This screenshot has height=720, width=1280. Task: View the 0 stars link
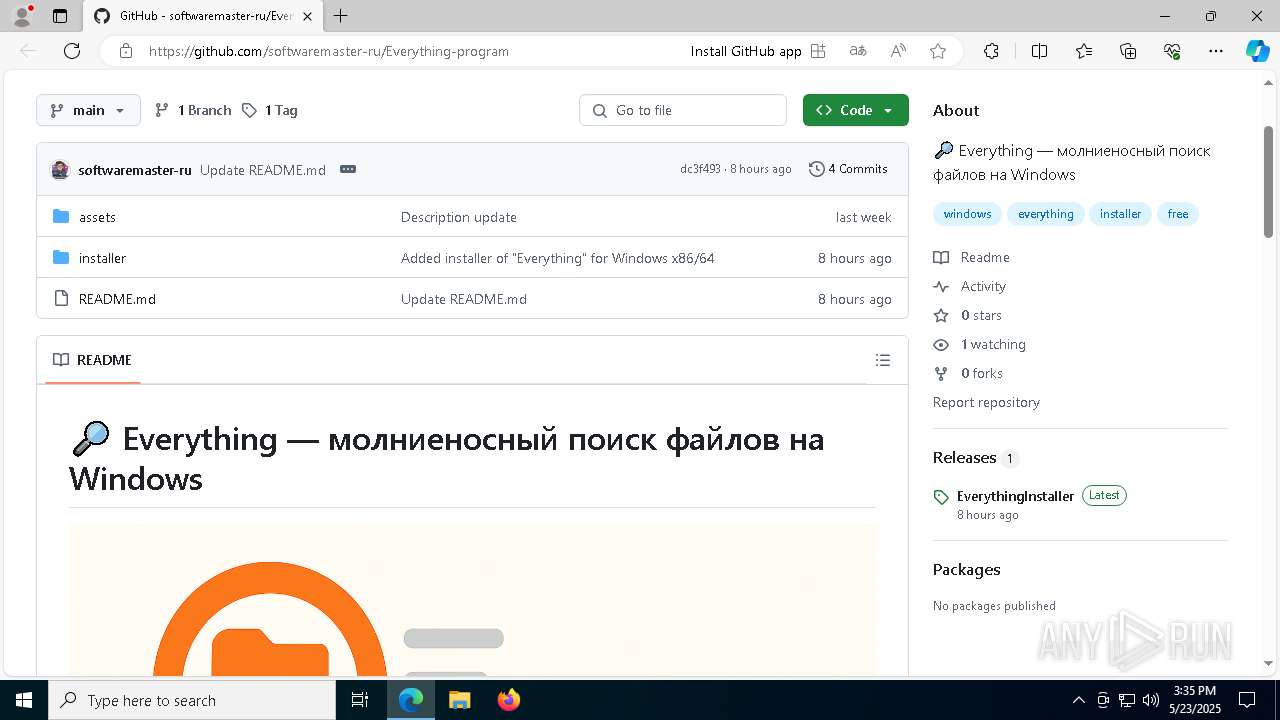[967, 315]
